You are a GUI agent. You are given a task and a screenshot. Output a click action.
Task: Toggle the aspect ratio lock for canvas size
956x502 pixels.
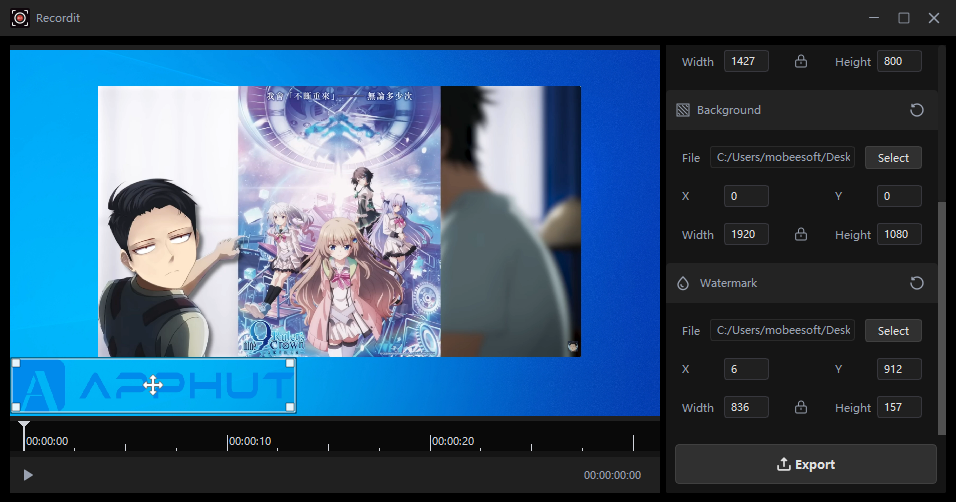[x=801, y=62]
